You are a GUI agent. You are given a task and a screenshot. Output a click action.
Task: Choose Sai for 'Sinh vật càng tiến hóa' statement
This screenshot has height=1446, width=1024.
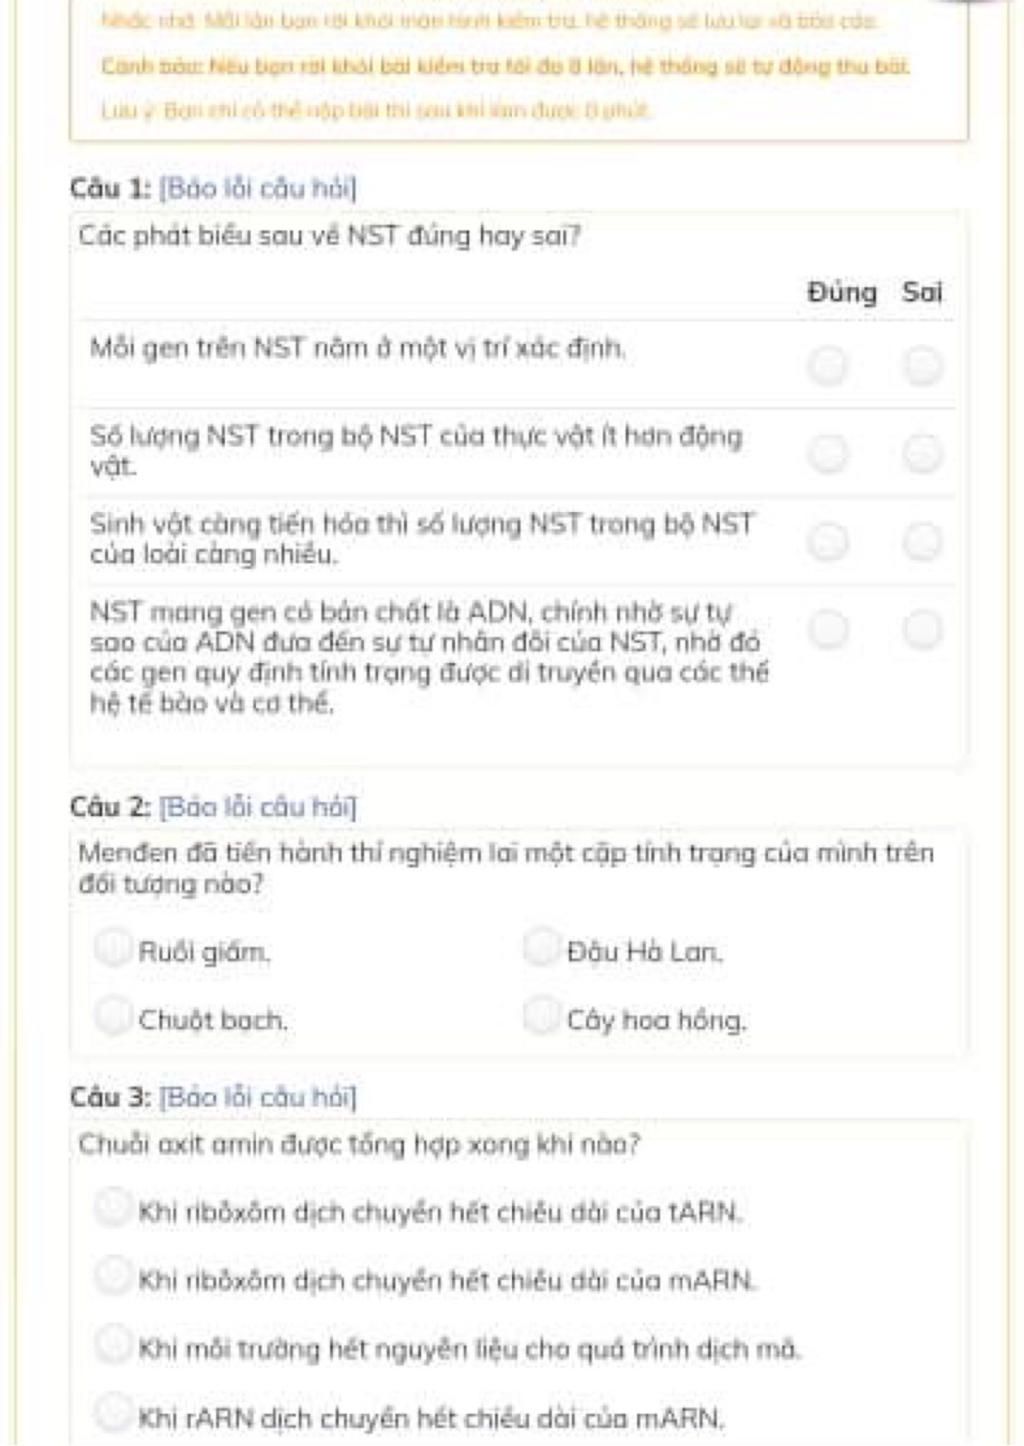tap(922, 542)
